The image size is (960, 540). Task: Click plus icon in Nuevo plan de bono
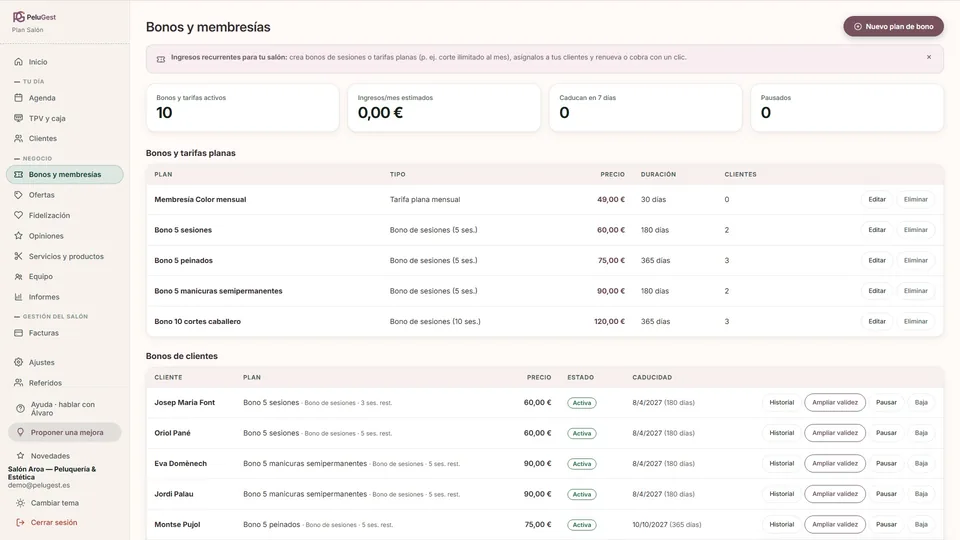tap(858, 26)
